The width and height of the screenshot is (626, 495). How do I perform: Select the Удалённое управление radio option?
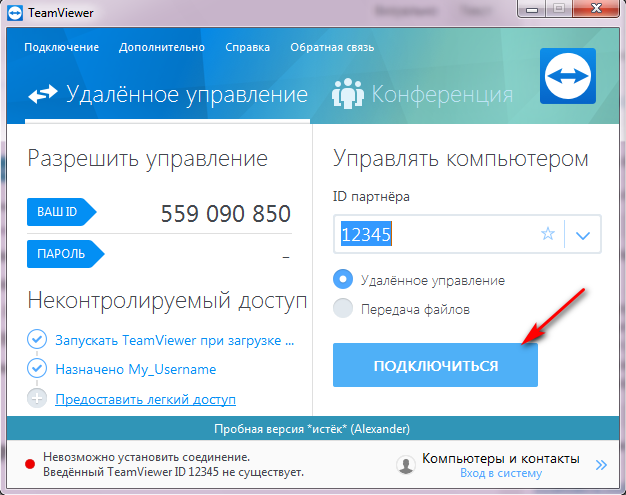point(343,279)
